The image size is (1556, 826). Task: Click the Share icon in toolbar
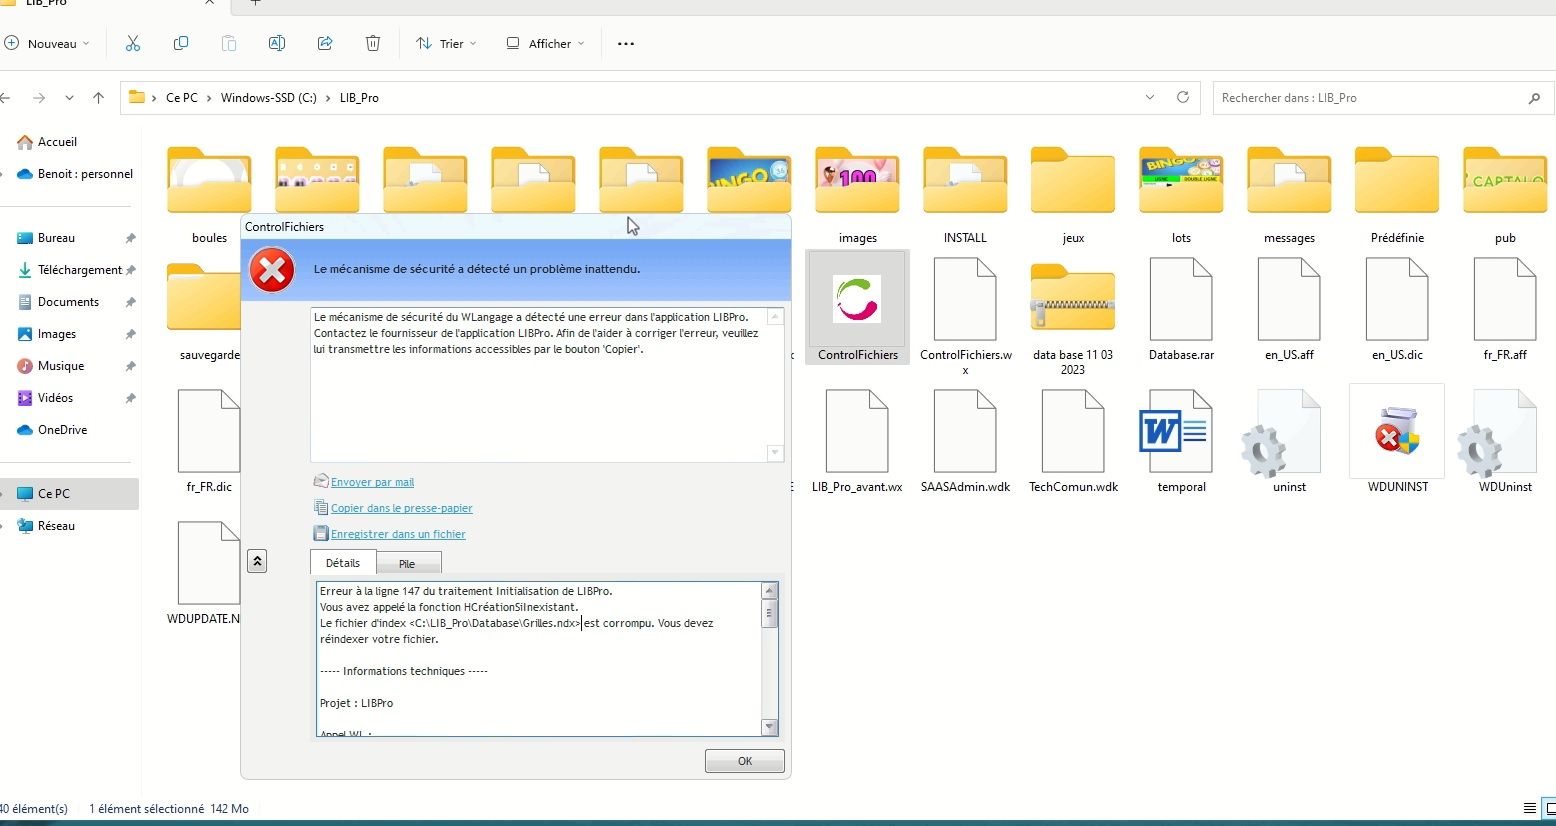coord(325,43)
